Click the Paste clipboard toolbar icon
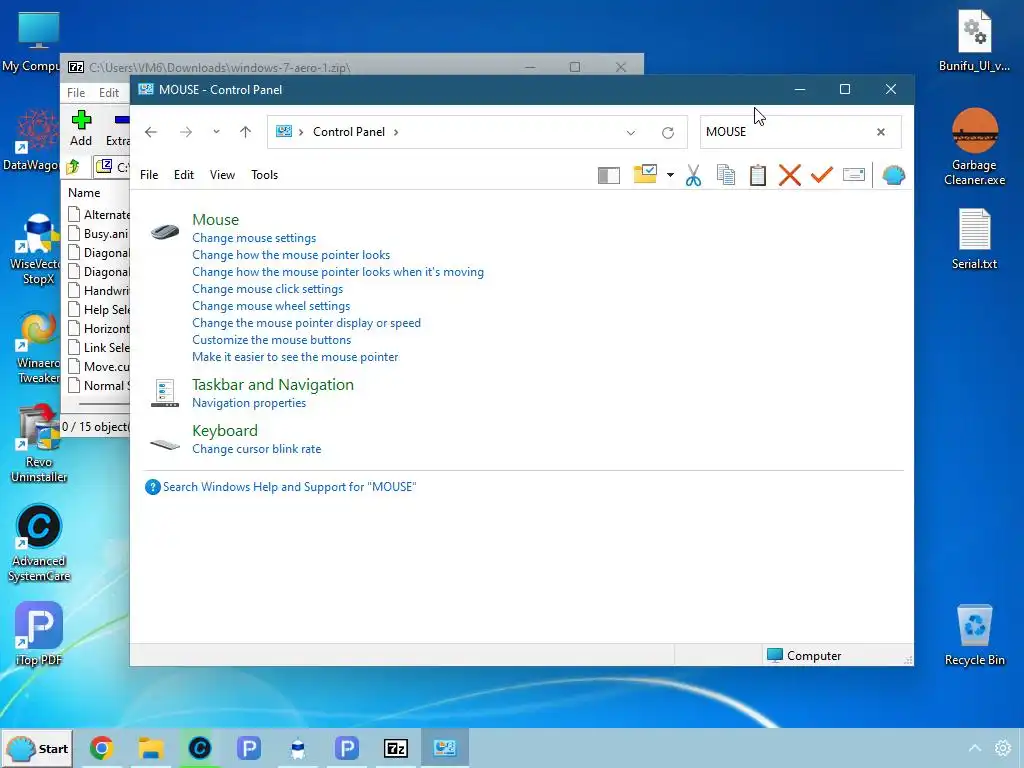This screenshot has height=768, width=1024. 758,175
